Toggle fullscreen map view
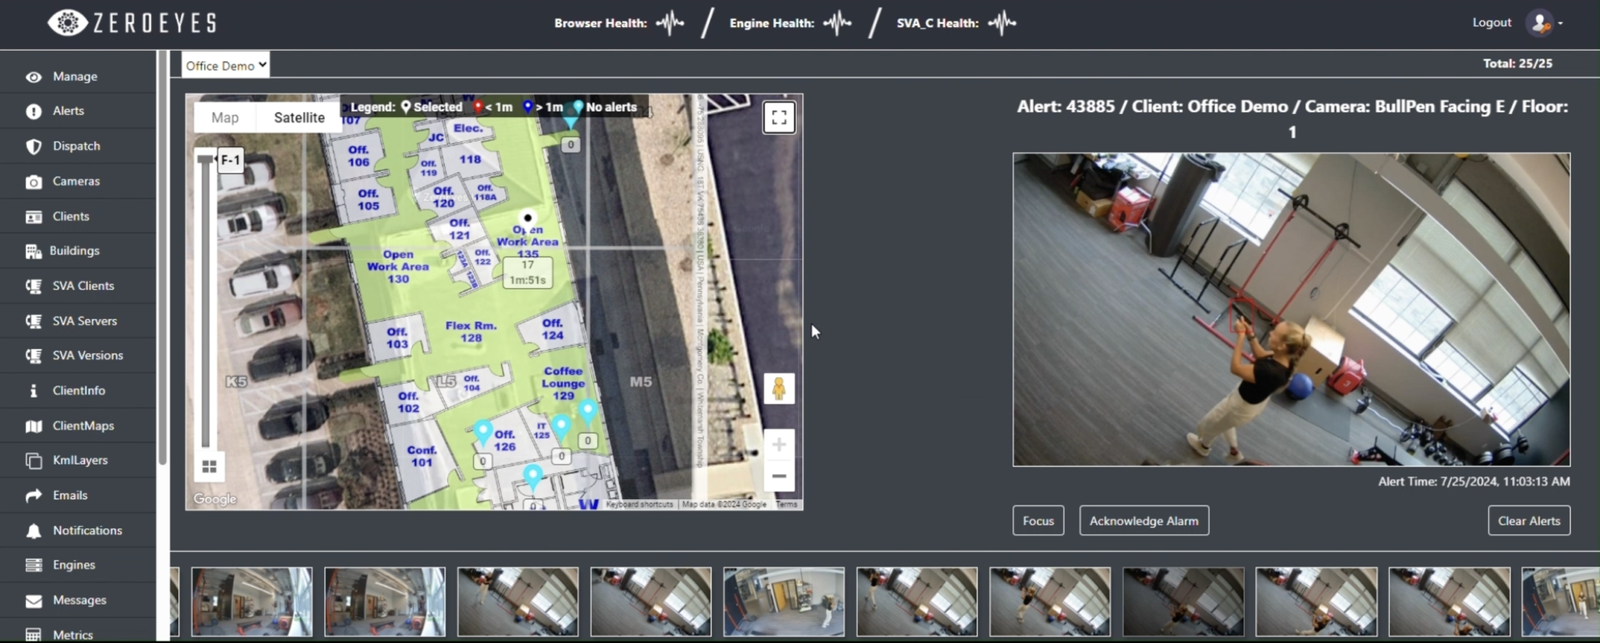 (779, 118)
